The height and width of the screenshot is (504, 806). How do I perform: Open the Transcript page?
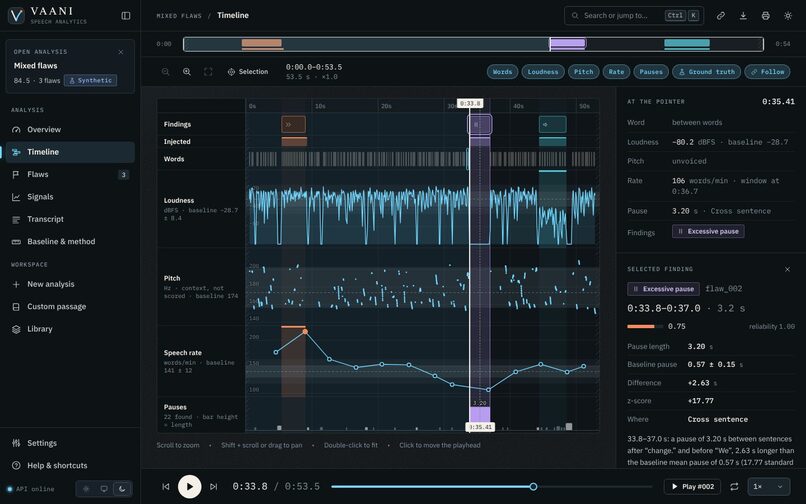tap(70, 219)
